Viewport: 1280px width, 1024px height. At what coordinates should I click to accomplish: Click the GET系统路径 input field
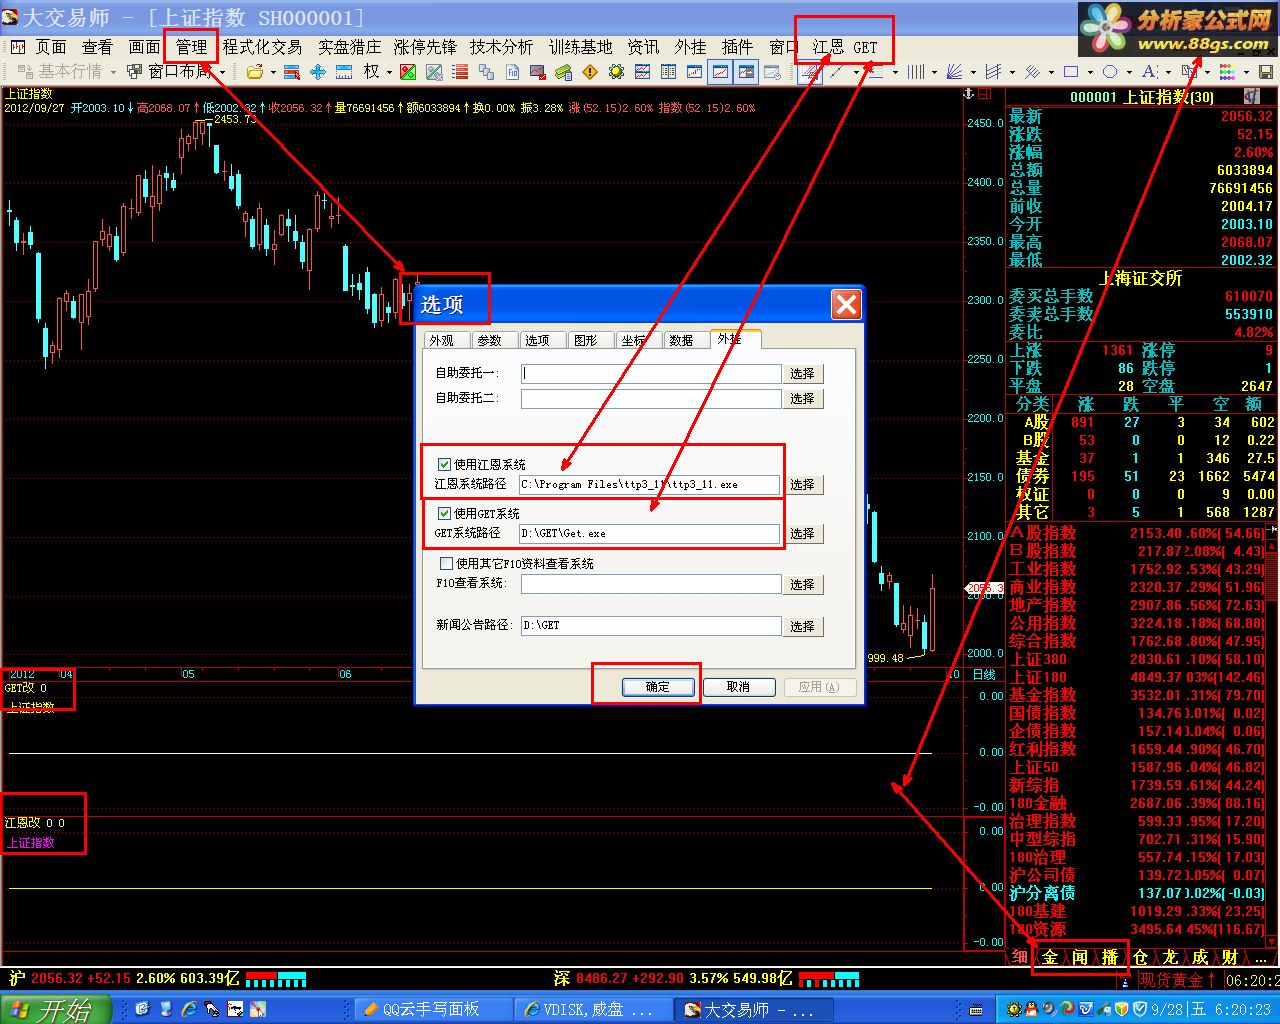coord(650,533)
